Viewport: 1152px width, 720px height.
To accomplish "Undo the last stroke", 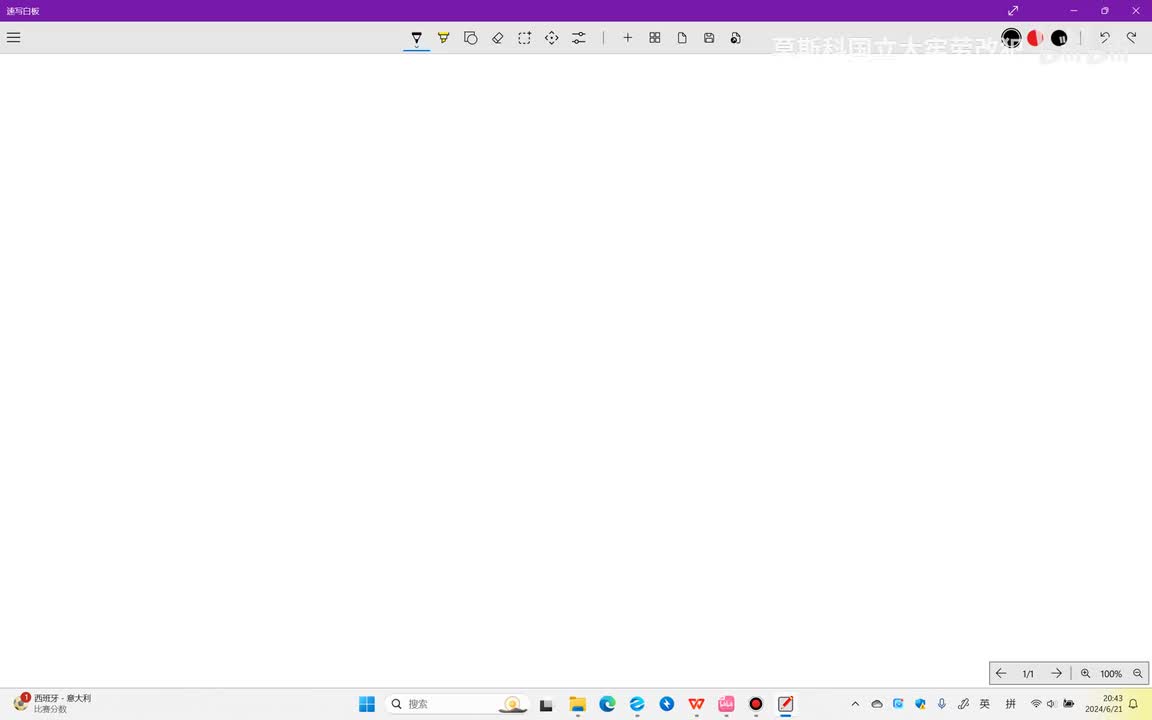I will (x=1104, y=37).
